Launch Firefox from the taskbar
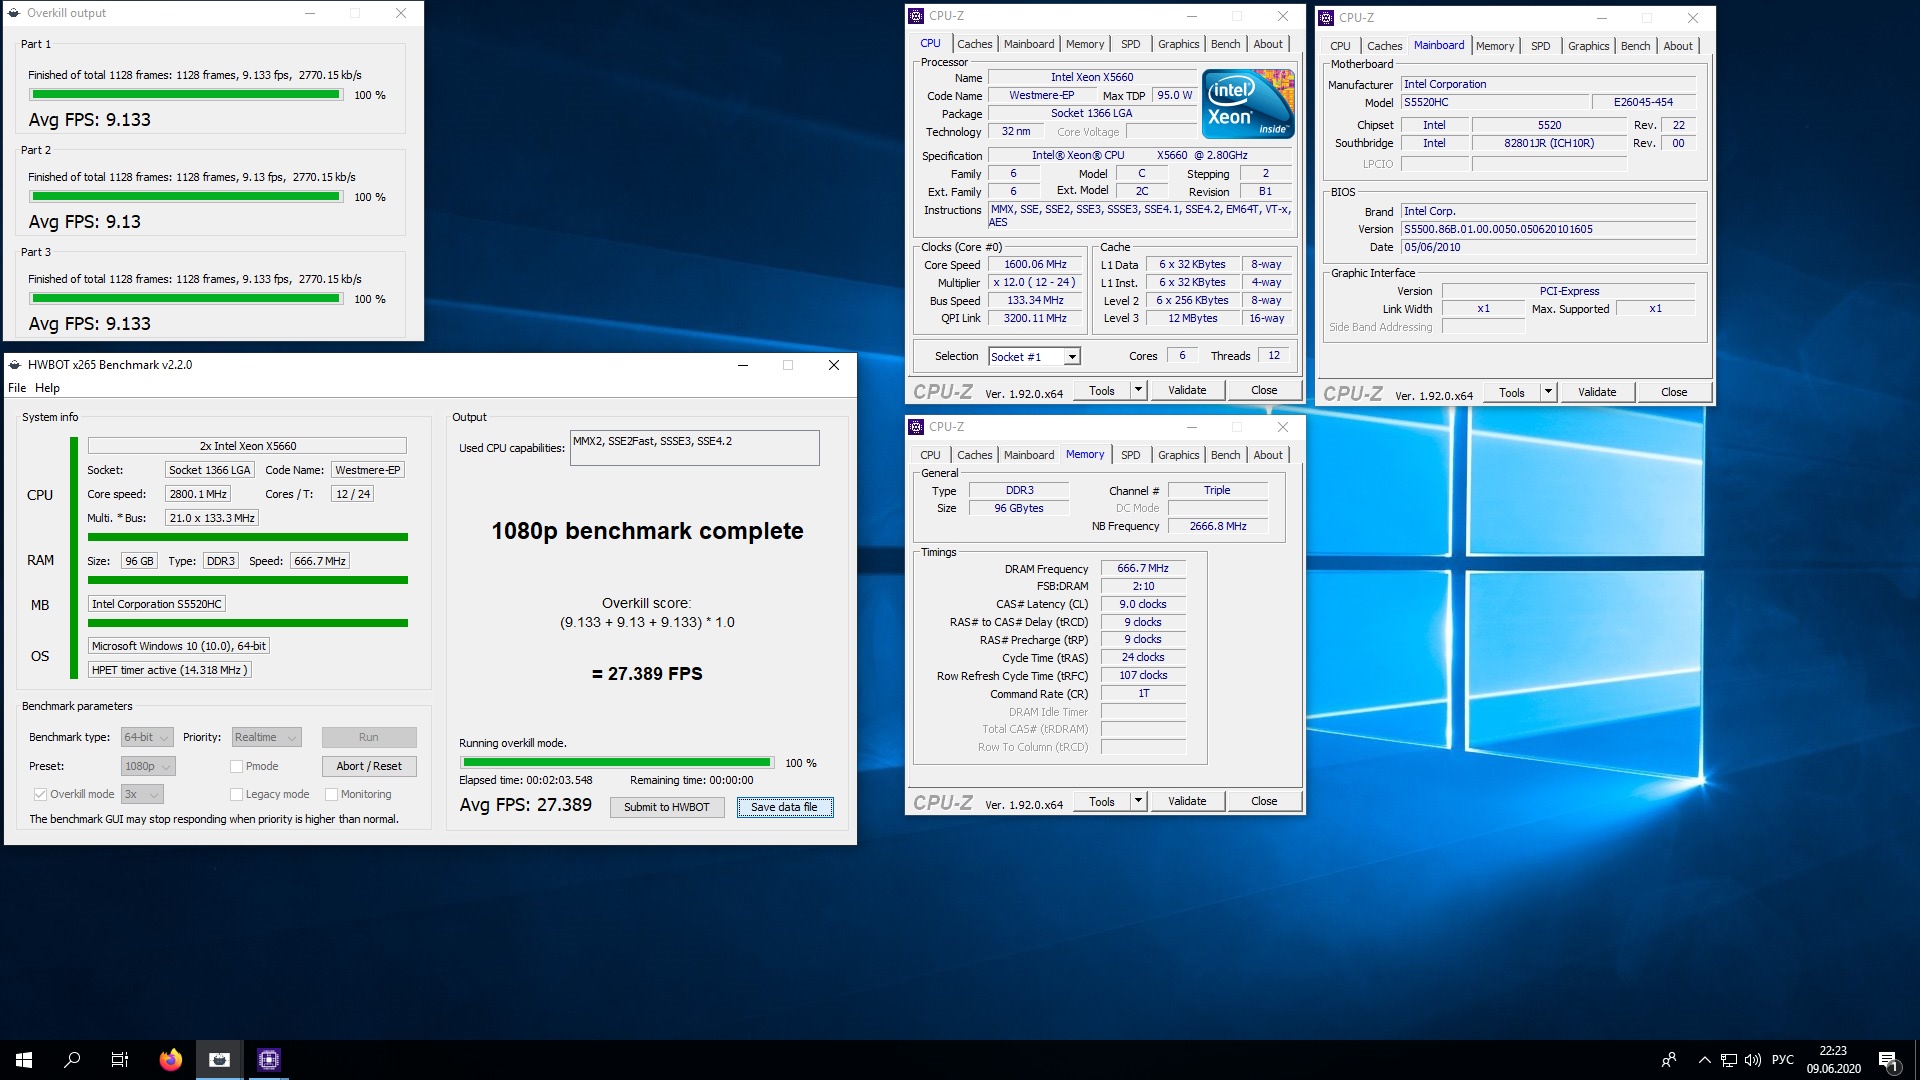 [x=171, y=1060]
